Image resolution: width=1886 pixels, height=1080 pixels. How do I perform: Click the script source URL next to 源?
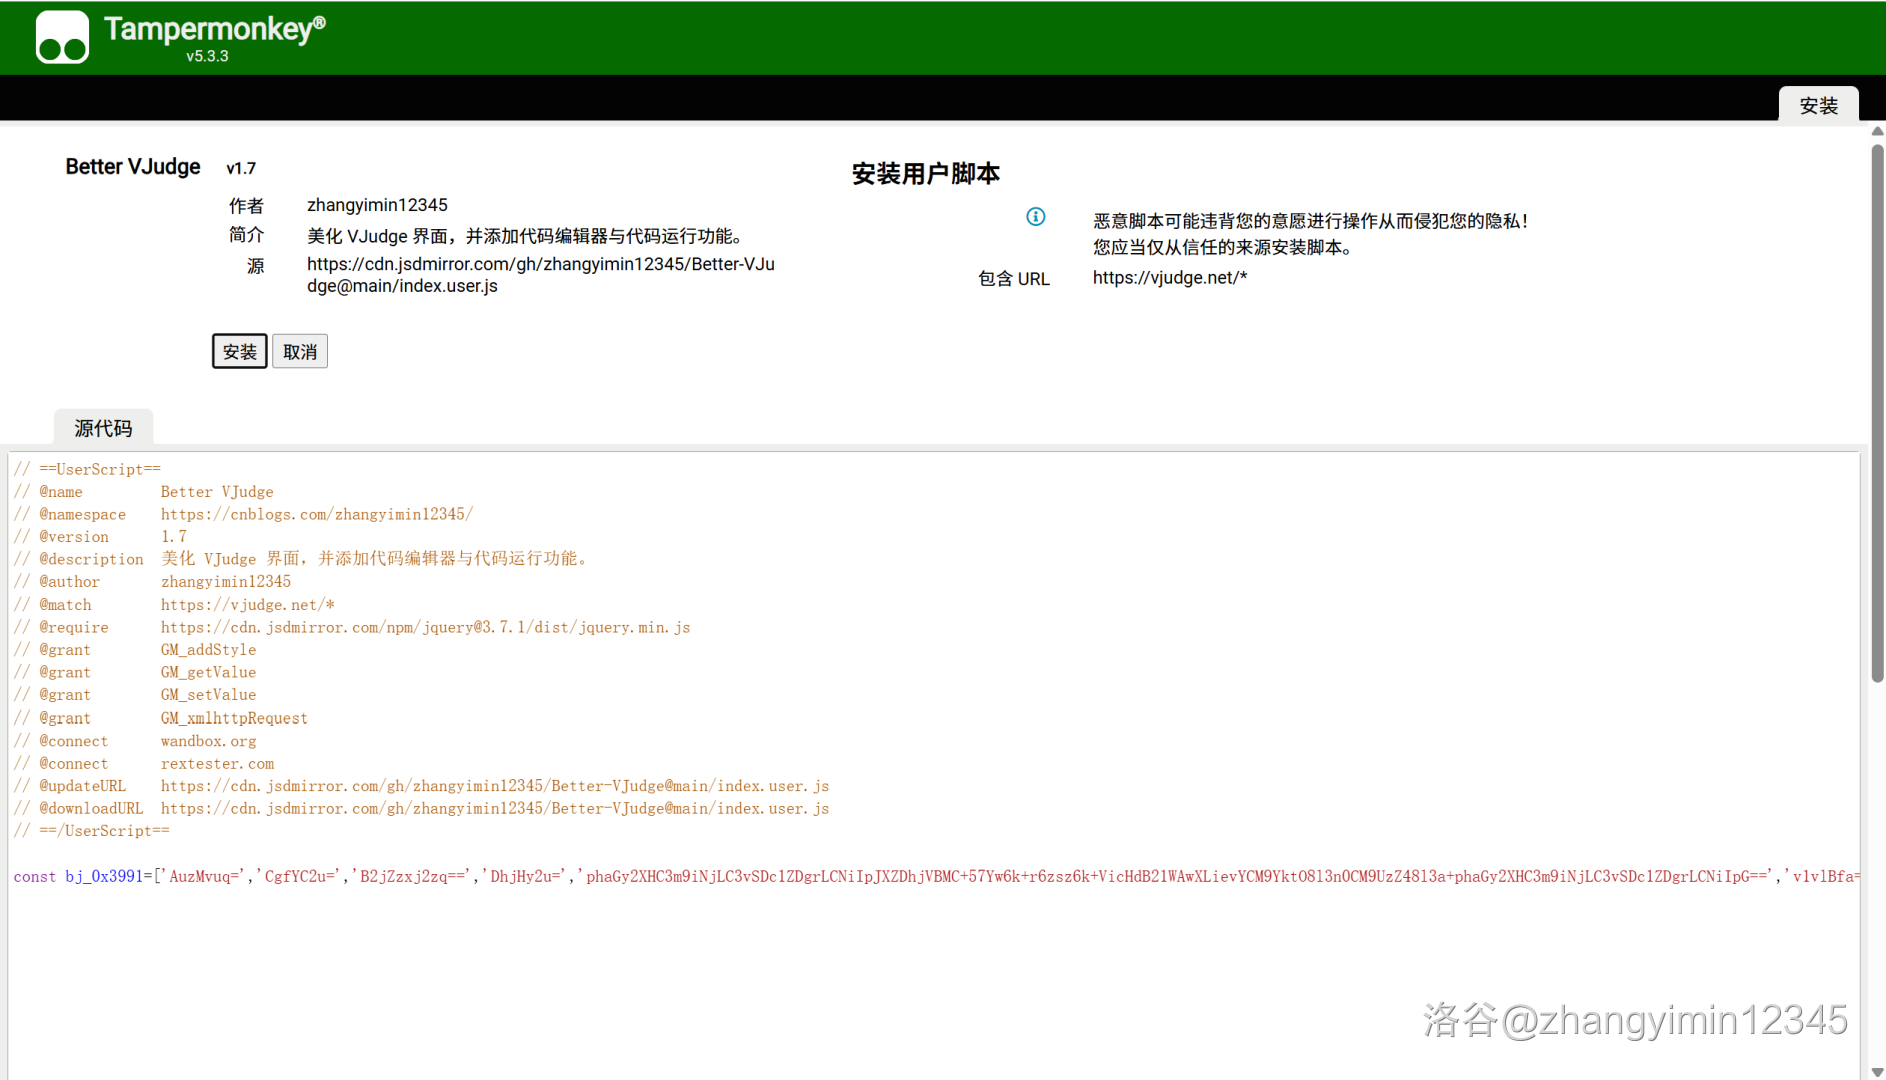(x=540, y=275)
